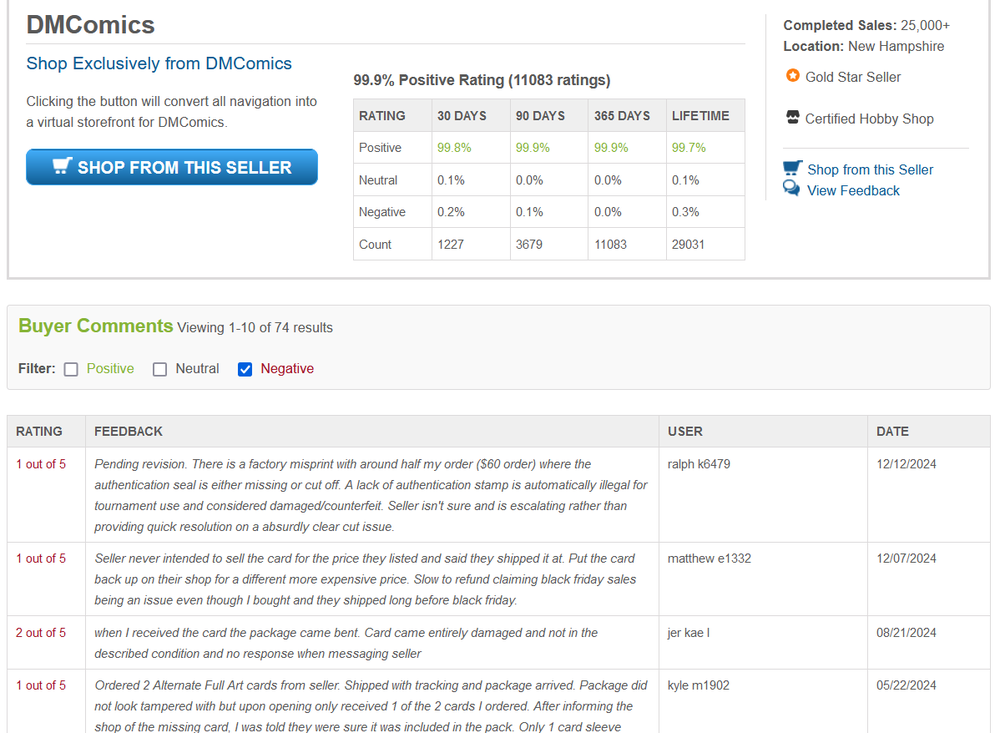The image size is (1000, 733).
Task: Click the user name jer kae l
Action: 689,633
